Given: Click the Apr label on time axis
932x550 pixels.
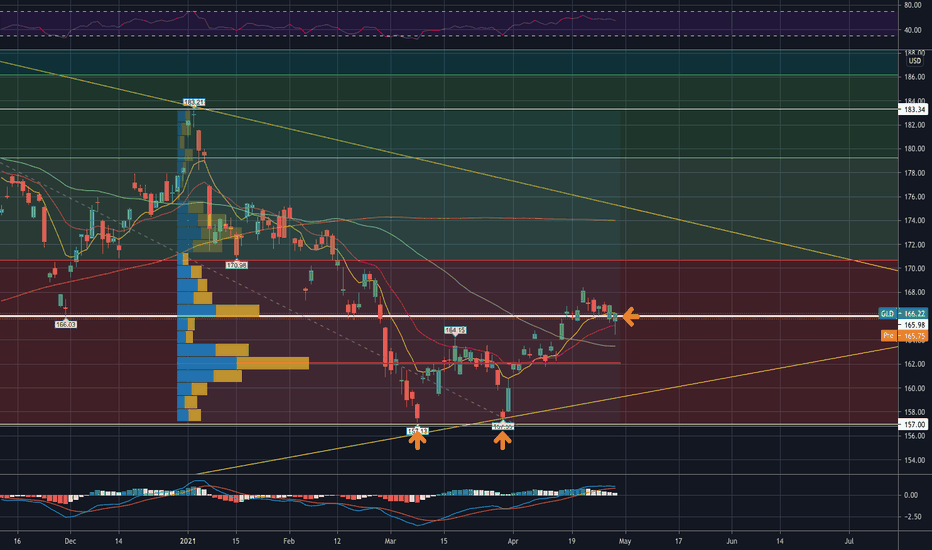Looking at the screenshot, I should (x=513, y=541).
